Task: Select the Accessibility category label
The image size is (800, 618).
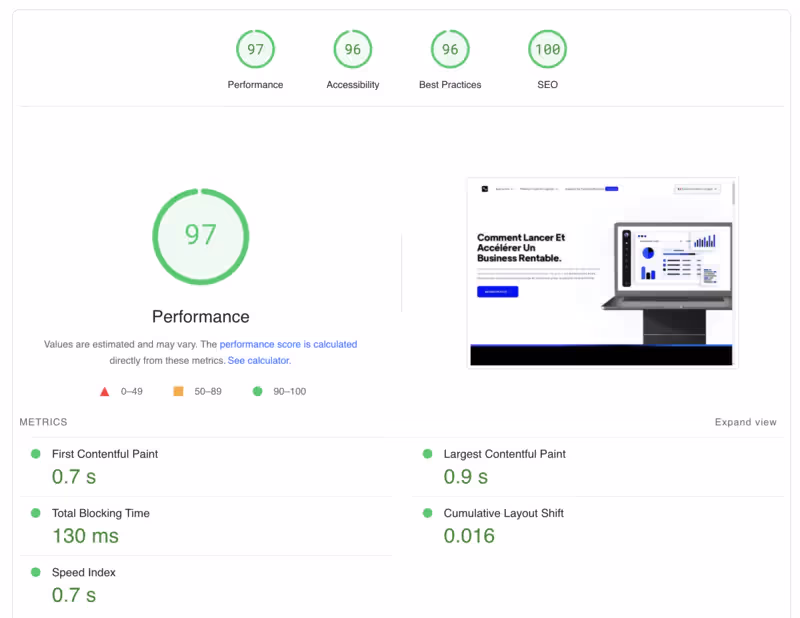Action: [x=353, y=85]
